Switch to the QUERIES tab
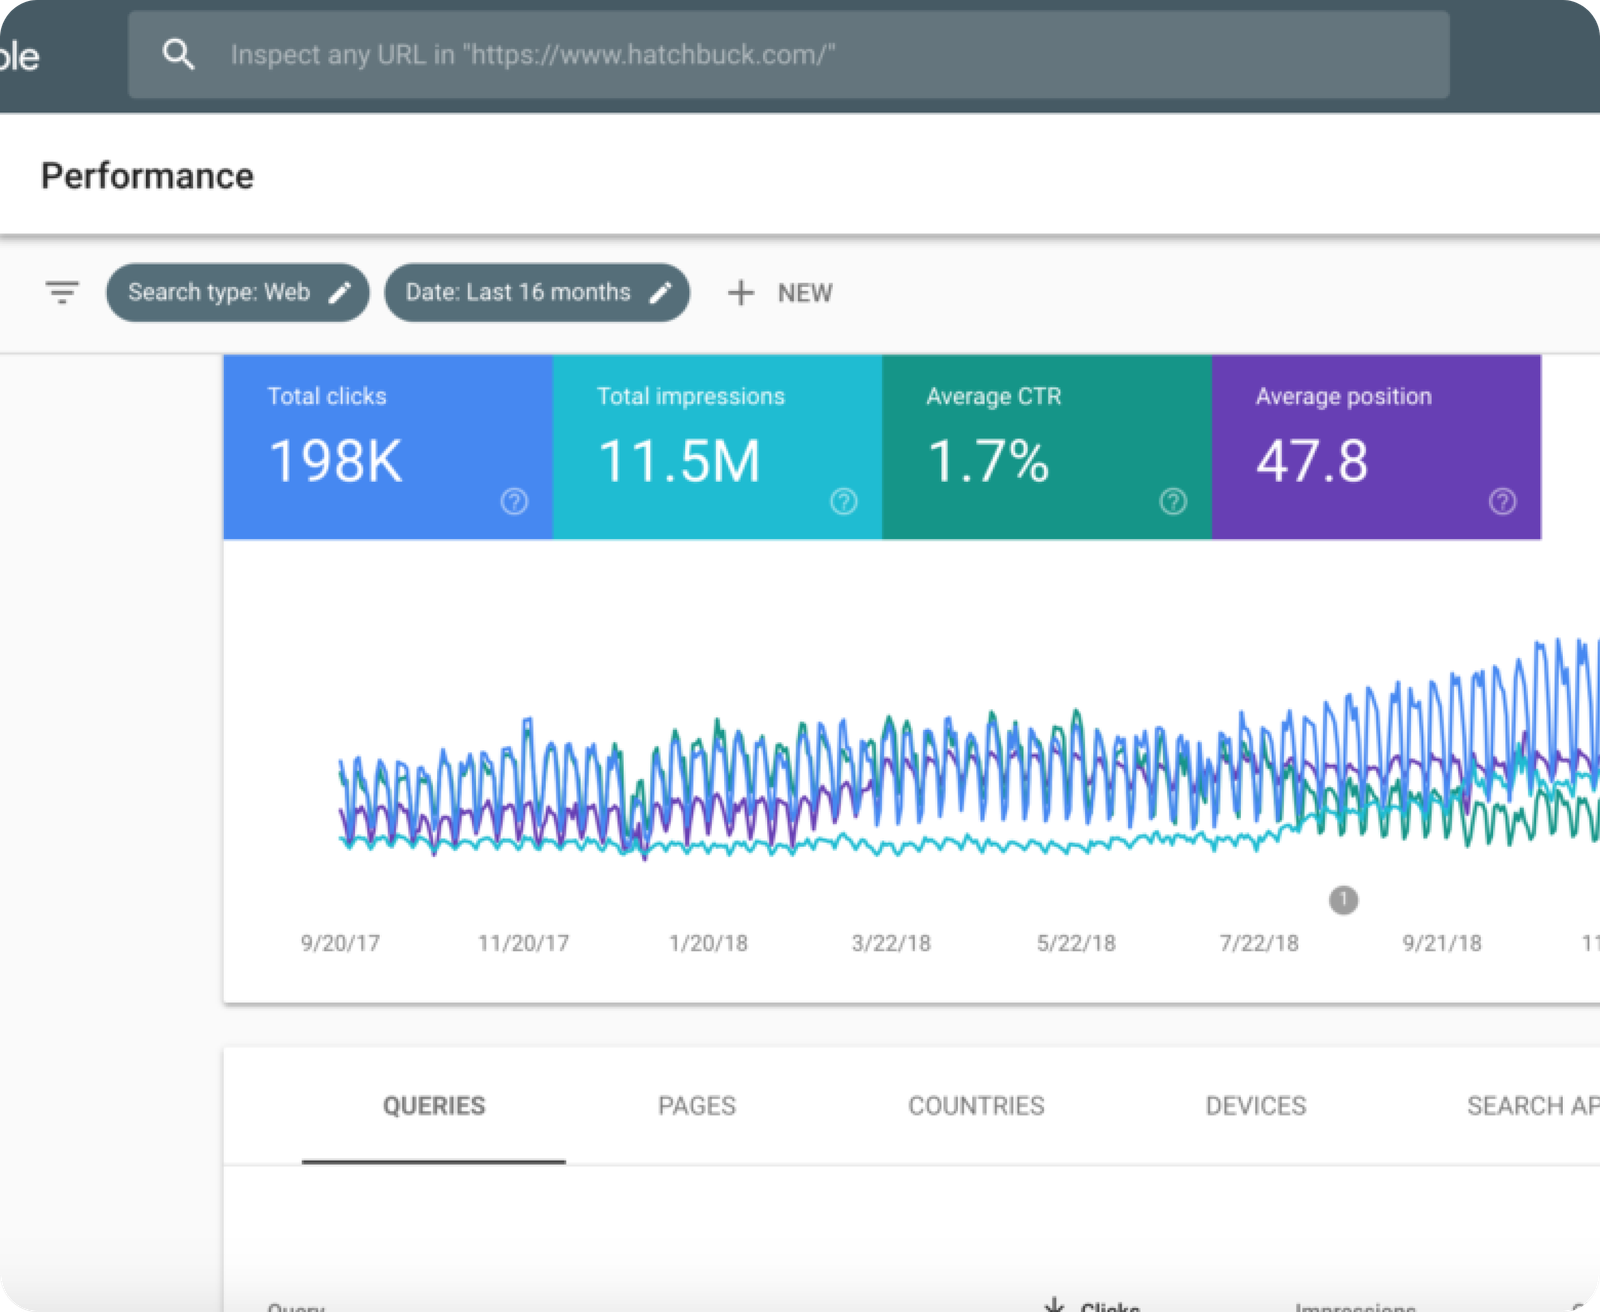Screen dimensions: 1600x1312 point(434,1106)
